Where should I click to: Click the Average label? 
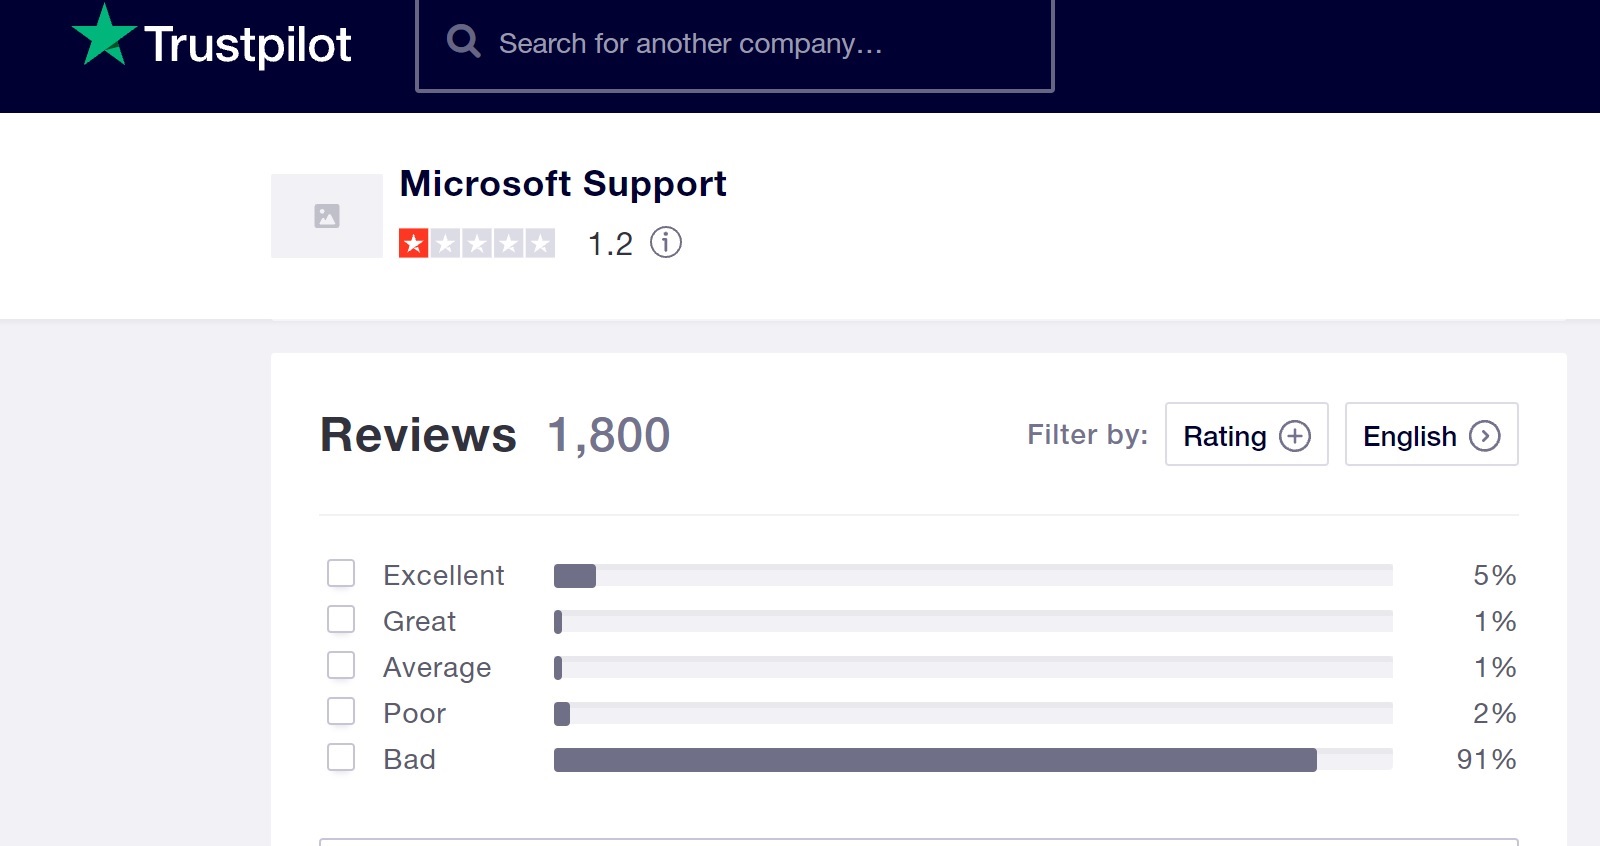[437, 668]
